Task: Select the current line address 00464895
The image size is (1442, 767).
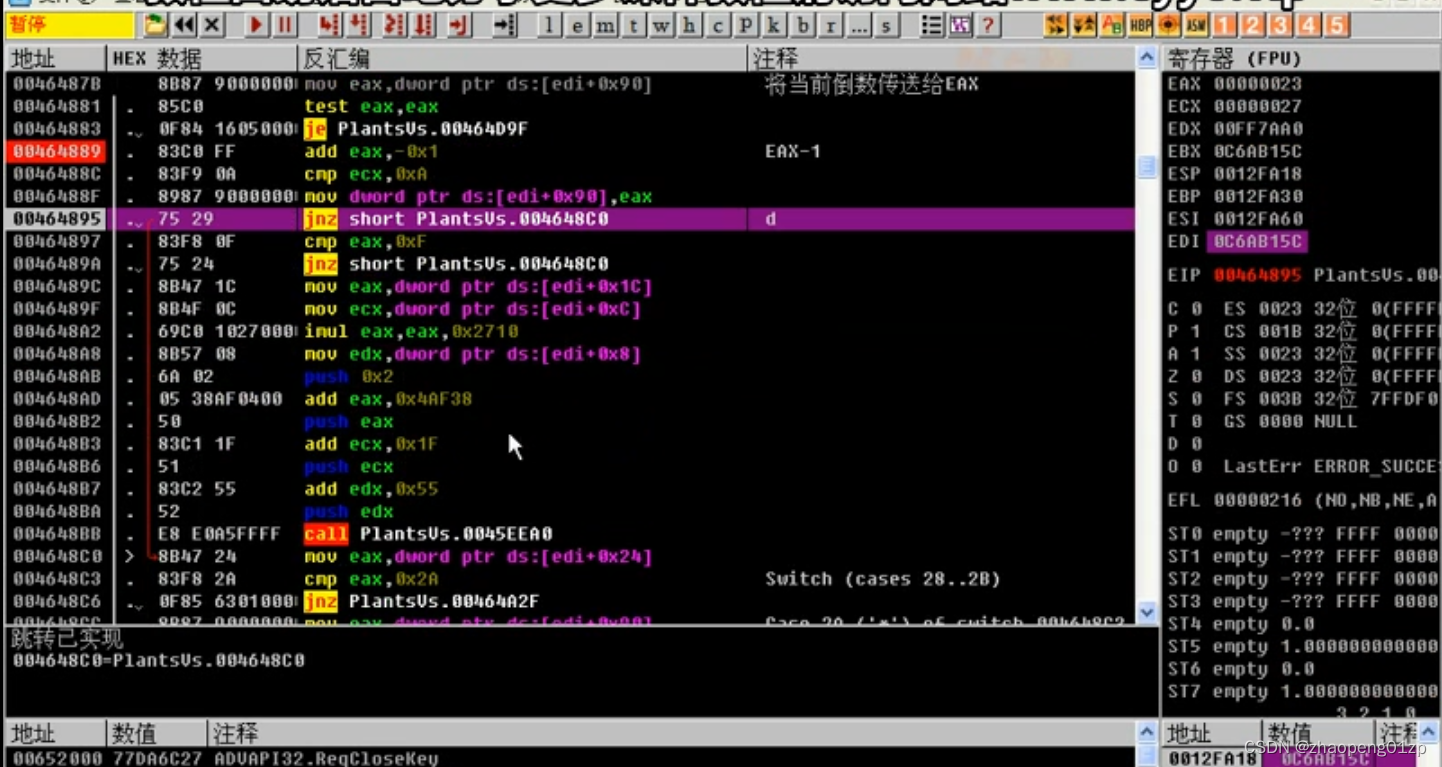Action: click(x=57, y=219)
